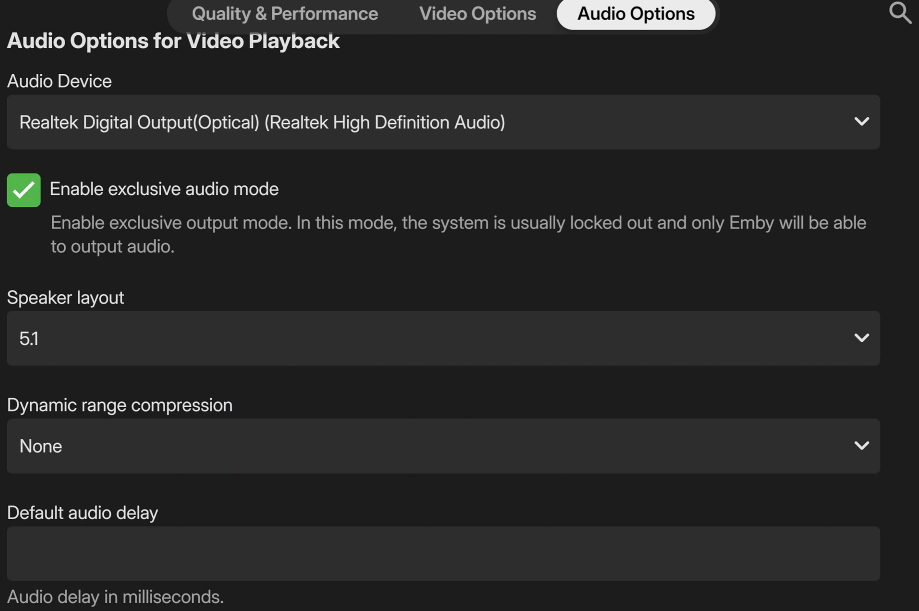Expand the Speaker layout chevron

pyautogui.click(x=861, y=338)
